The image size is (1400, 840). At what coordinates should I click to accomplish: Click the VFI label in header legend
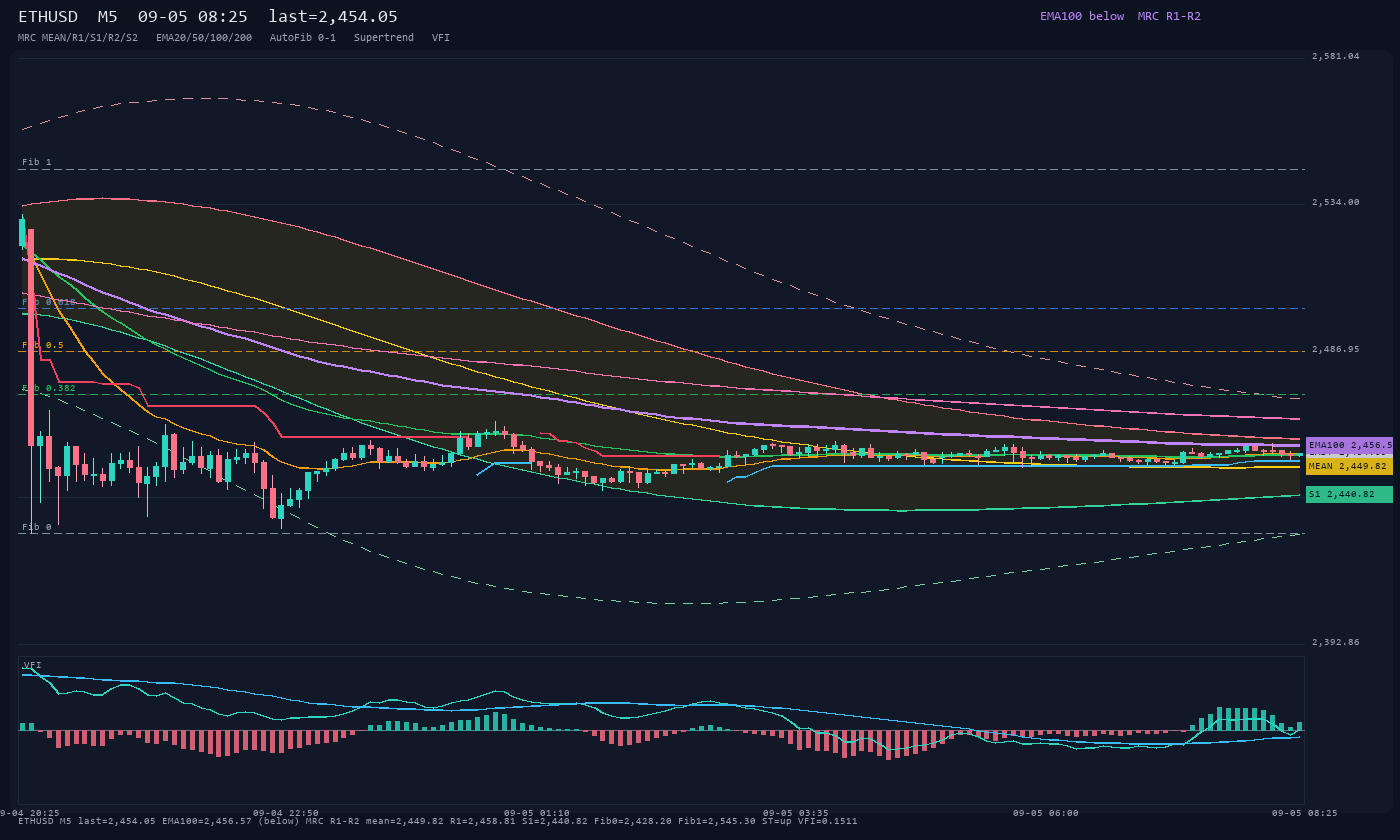(441, 37)
